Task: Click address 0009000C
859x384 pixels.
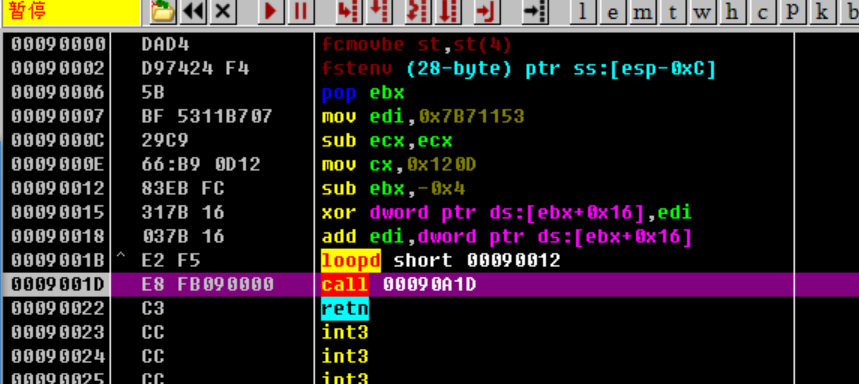Action: (x=58, y=141)
